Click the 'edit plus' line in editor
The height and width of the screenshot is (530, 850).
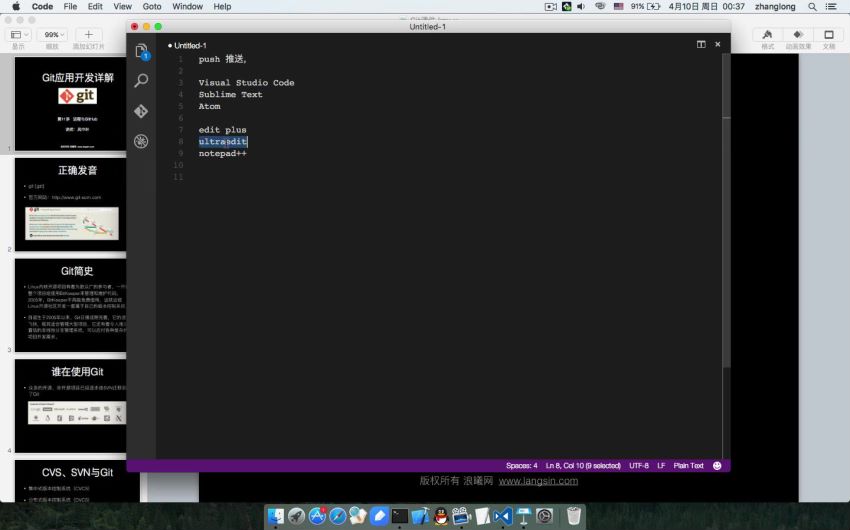pos(222,130)
